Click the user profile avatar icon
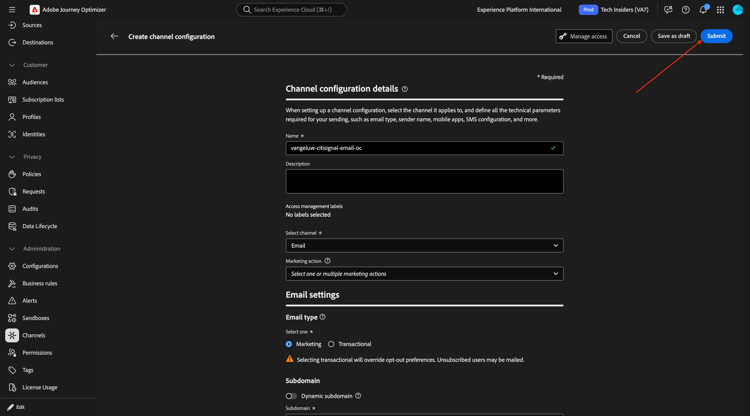750x416 pixels. [738, 10]
